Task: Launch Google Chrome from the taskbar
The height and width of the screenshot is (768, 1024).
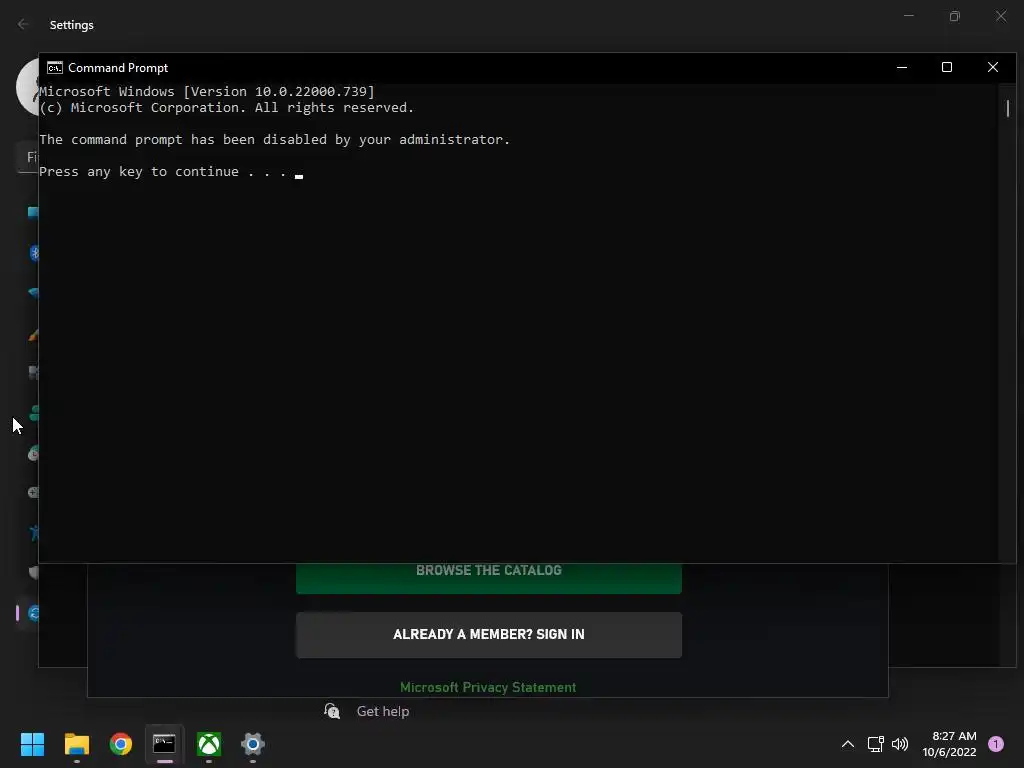Action: pyautogui.click(x=121, y=744)
